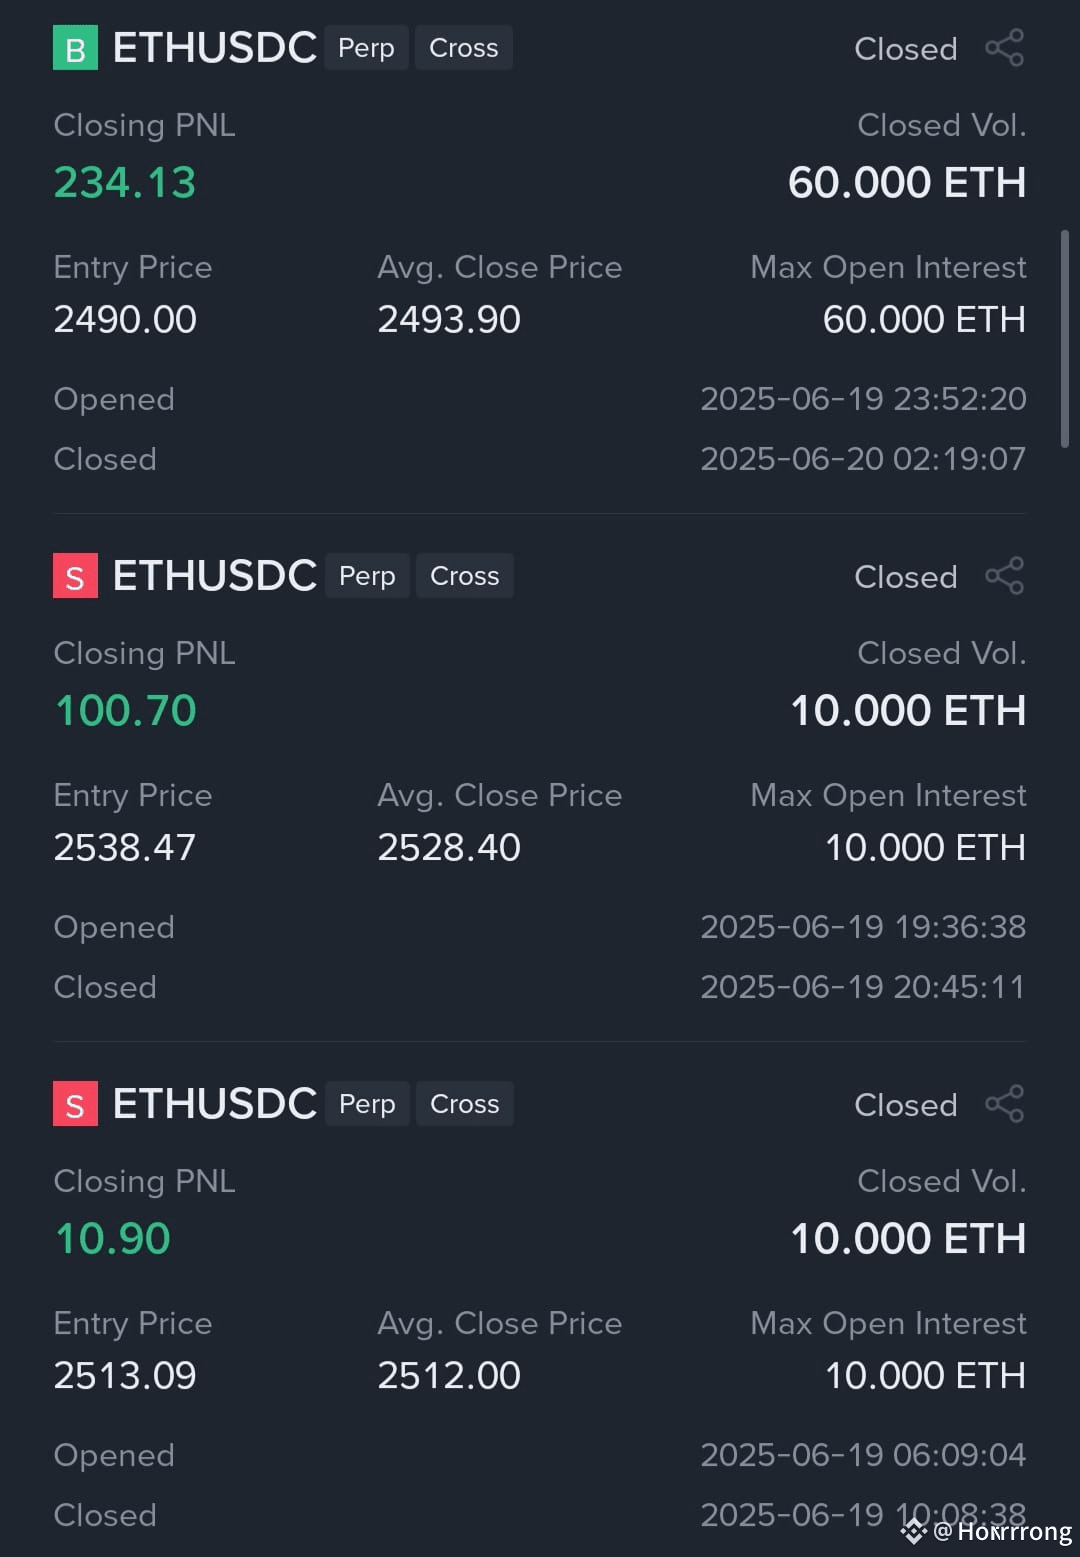Open ETHUSDC title of the 10.90 PNL trade
Image resolution: width=1080 pixels, height=1557 pixels.
tap(215, 1104)
